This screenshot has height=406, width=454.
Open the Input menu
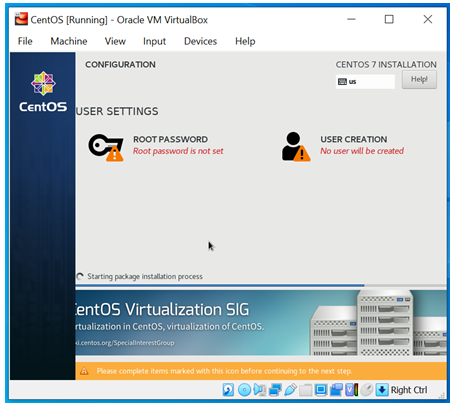pyautogui.click(x=154, y=41)
